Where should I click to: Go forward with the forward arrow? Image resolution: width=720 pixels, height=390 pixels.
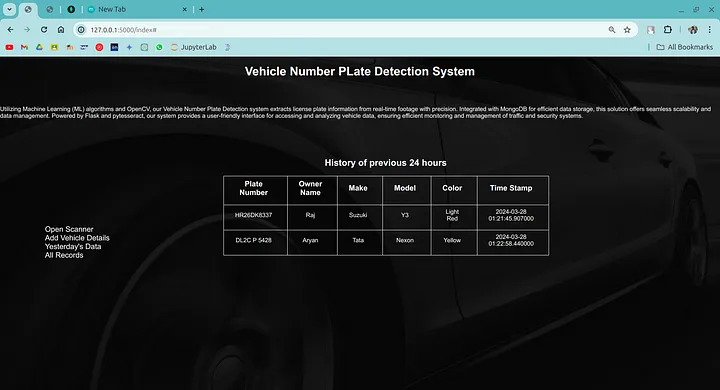(27, 29)
